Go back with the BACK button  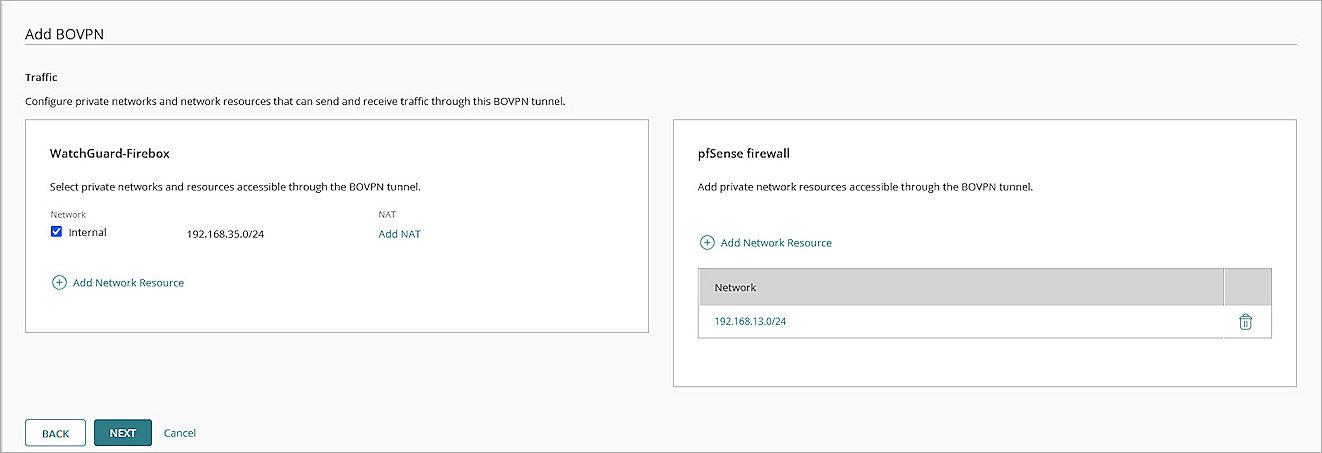(x=55, y=433)
